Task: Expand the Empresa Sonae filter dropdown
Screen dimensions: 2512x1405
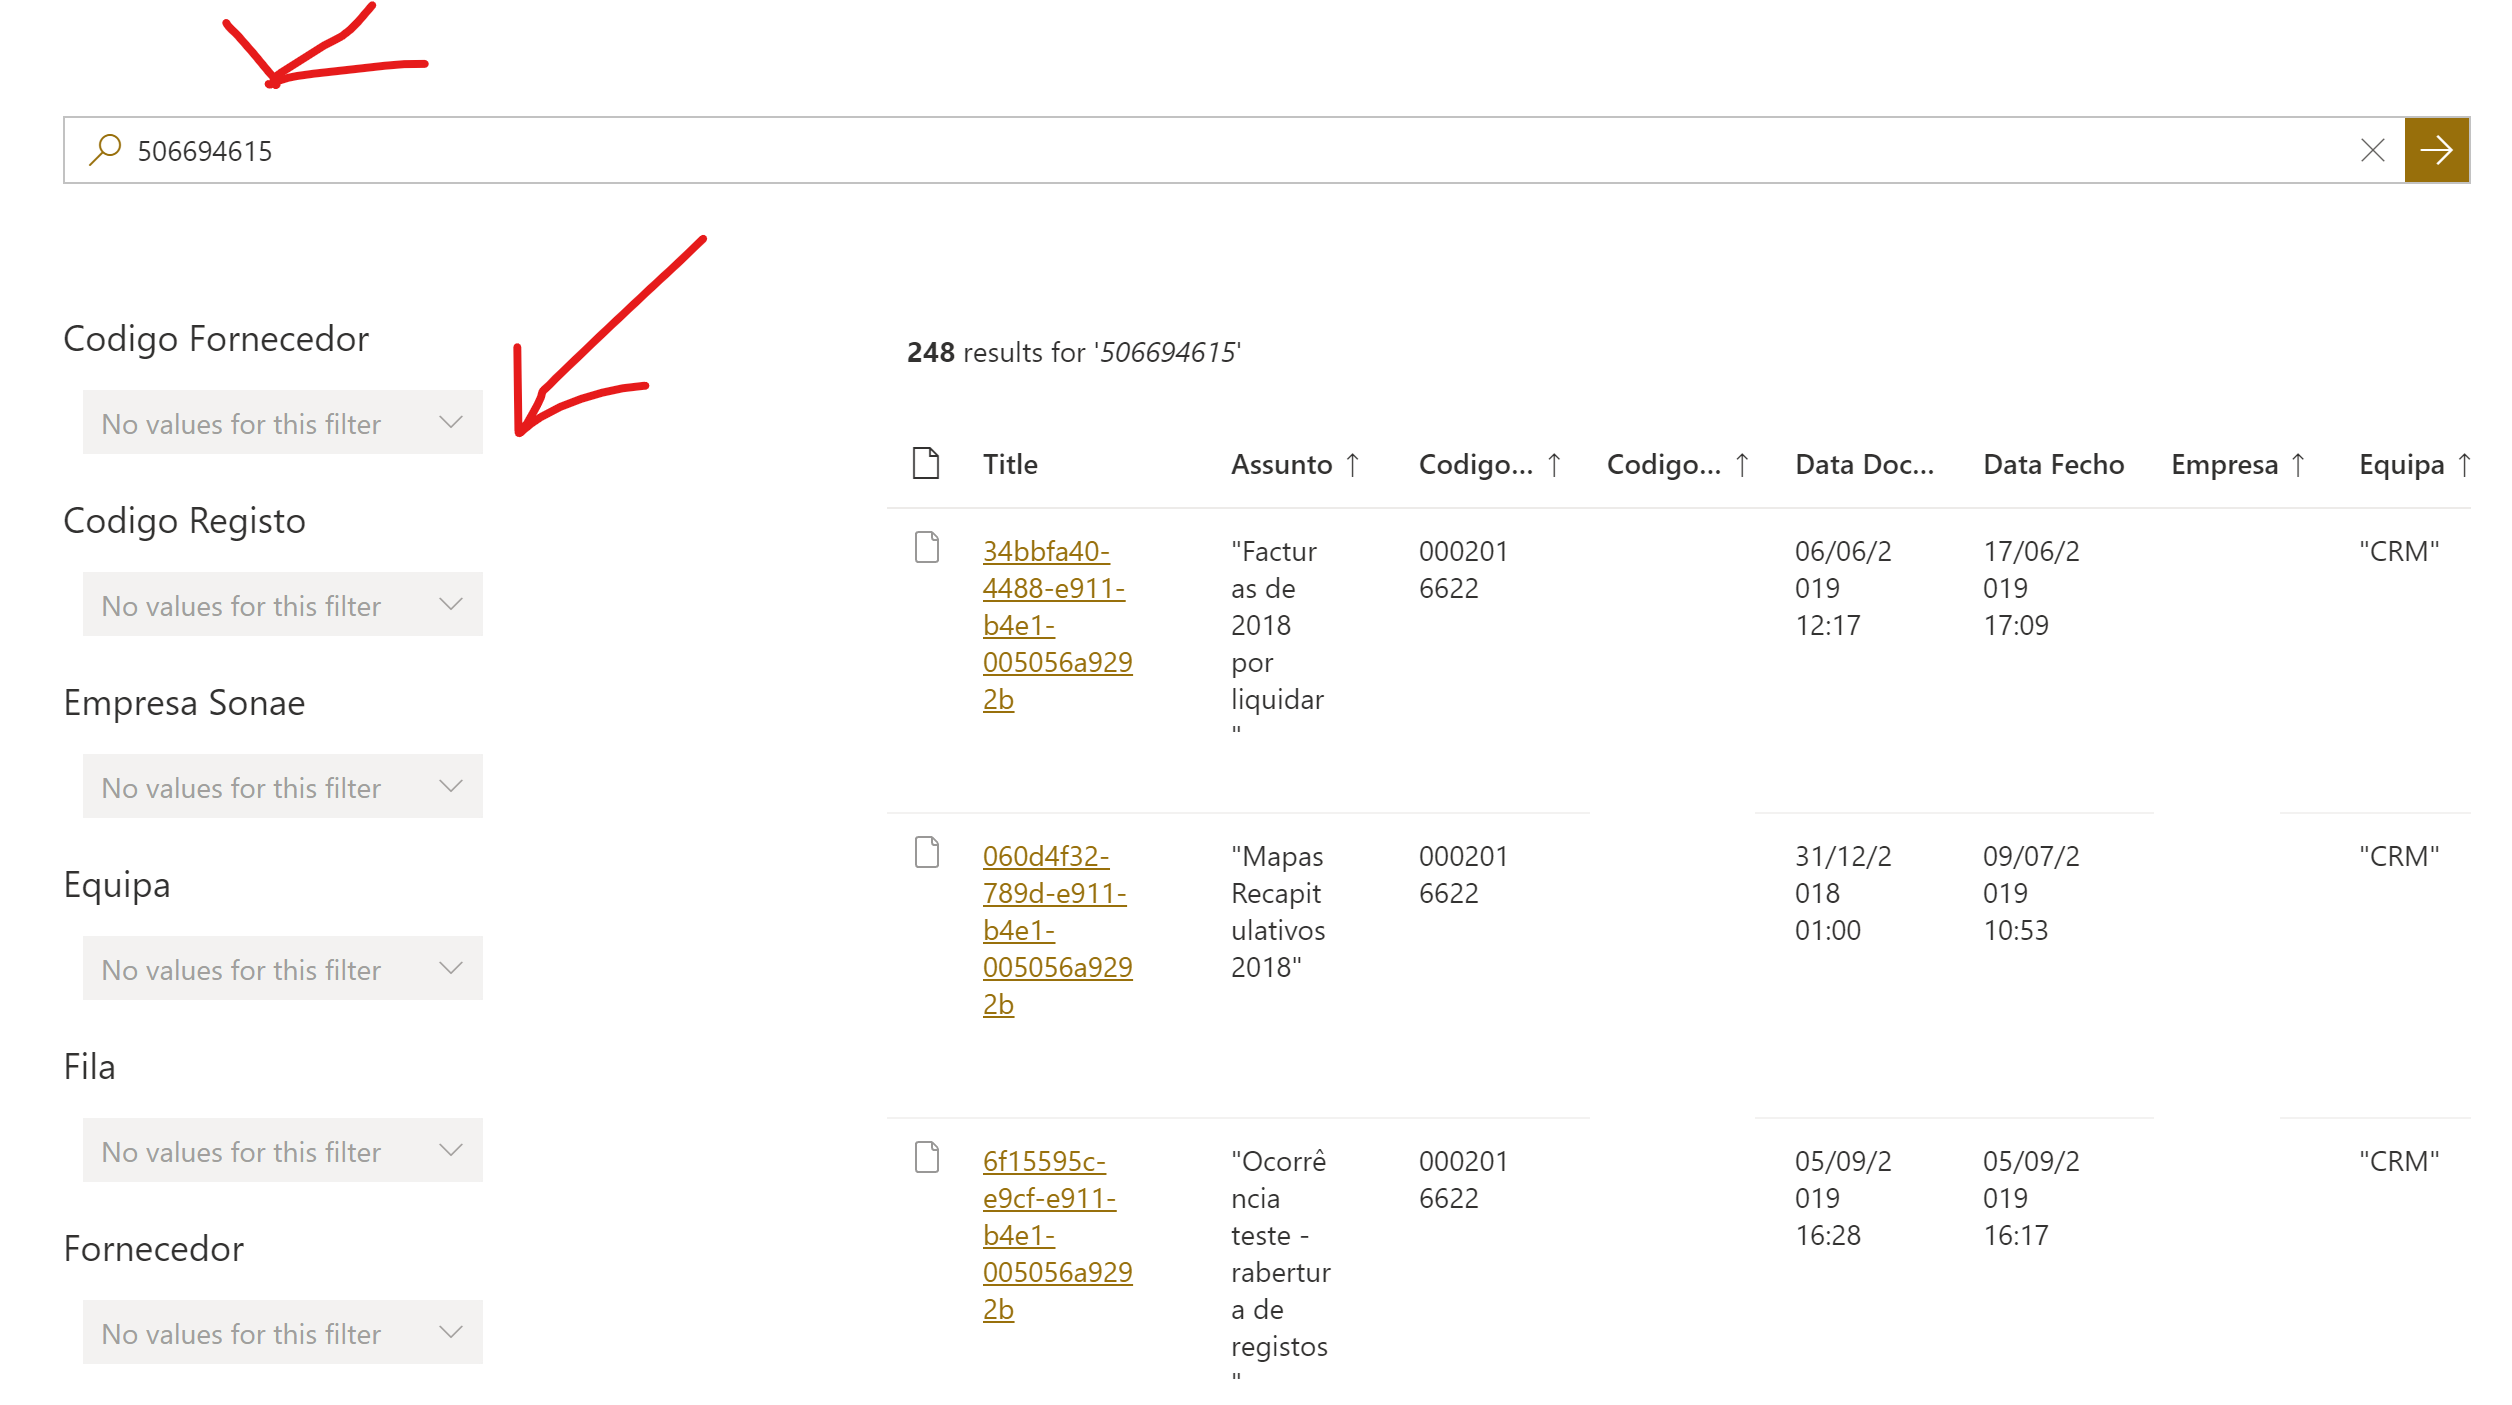Action: point(282,786)
